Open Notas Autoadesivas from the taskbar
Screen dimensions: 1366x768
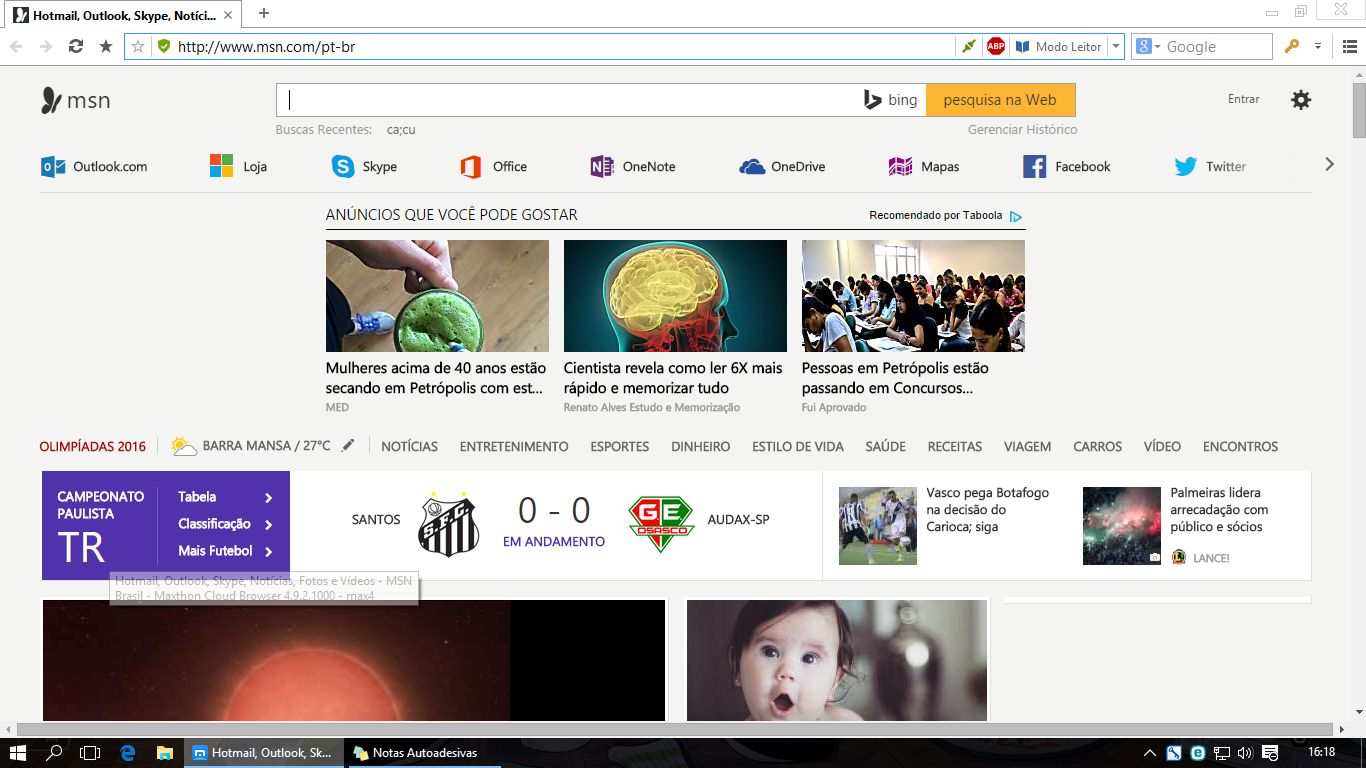tap(424, 753)
